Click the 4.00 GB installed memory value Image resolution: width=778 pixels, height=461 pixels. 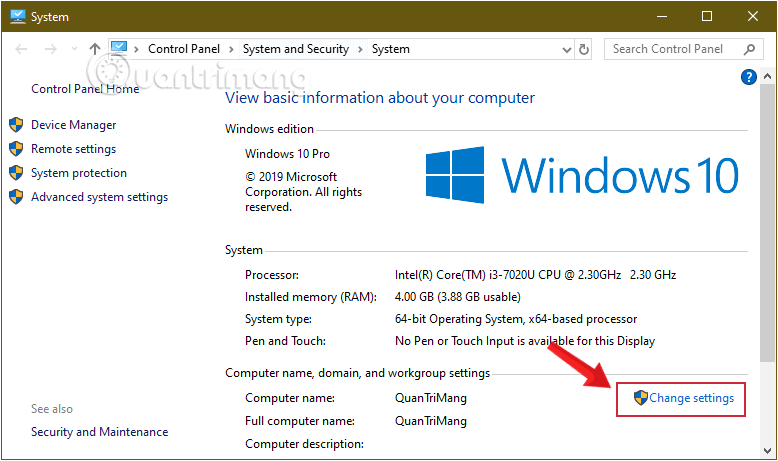click(x=457, y=297)
